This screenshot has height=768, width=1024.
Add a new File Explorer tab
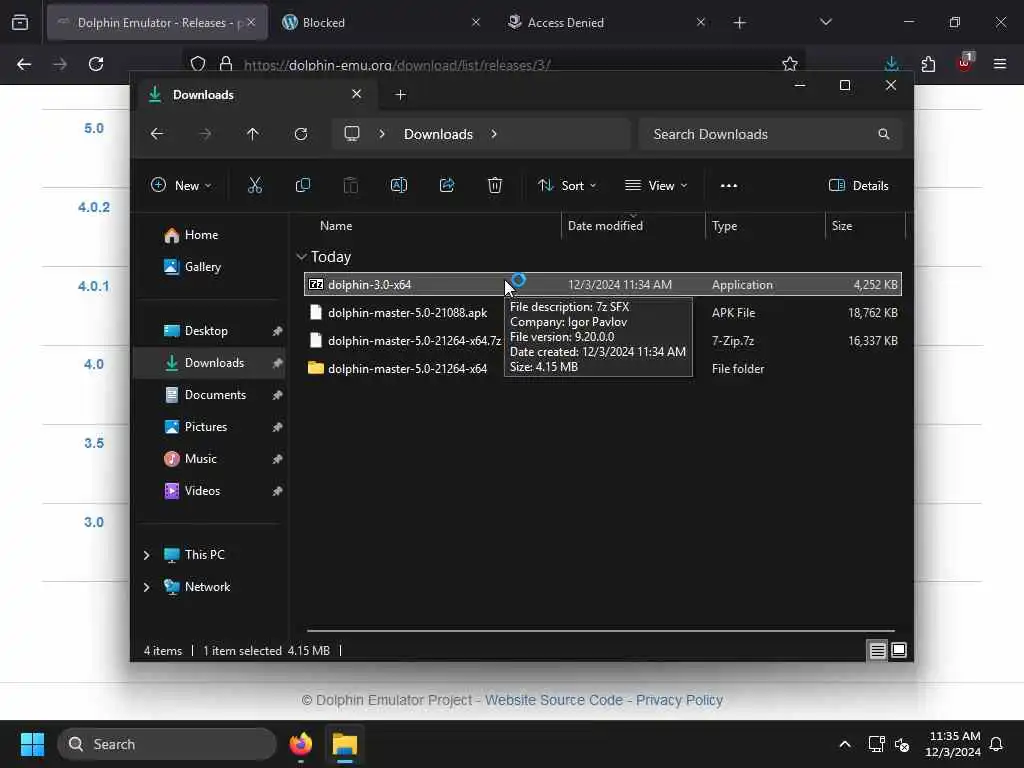click(x=400, y=95)
